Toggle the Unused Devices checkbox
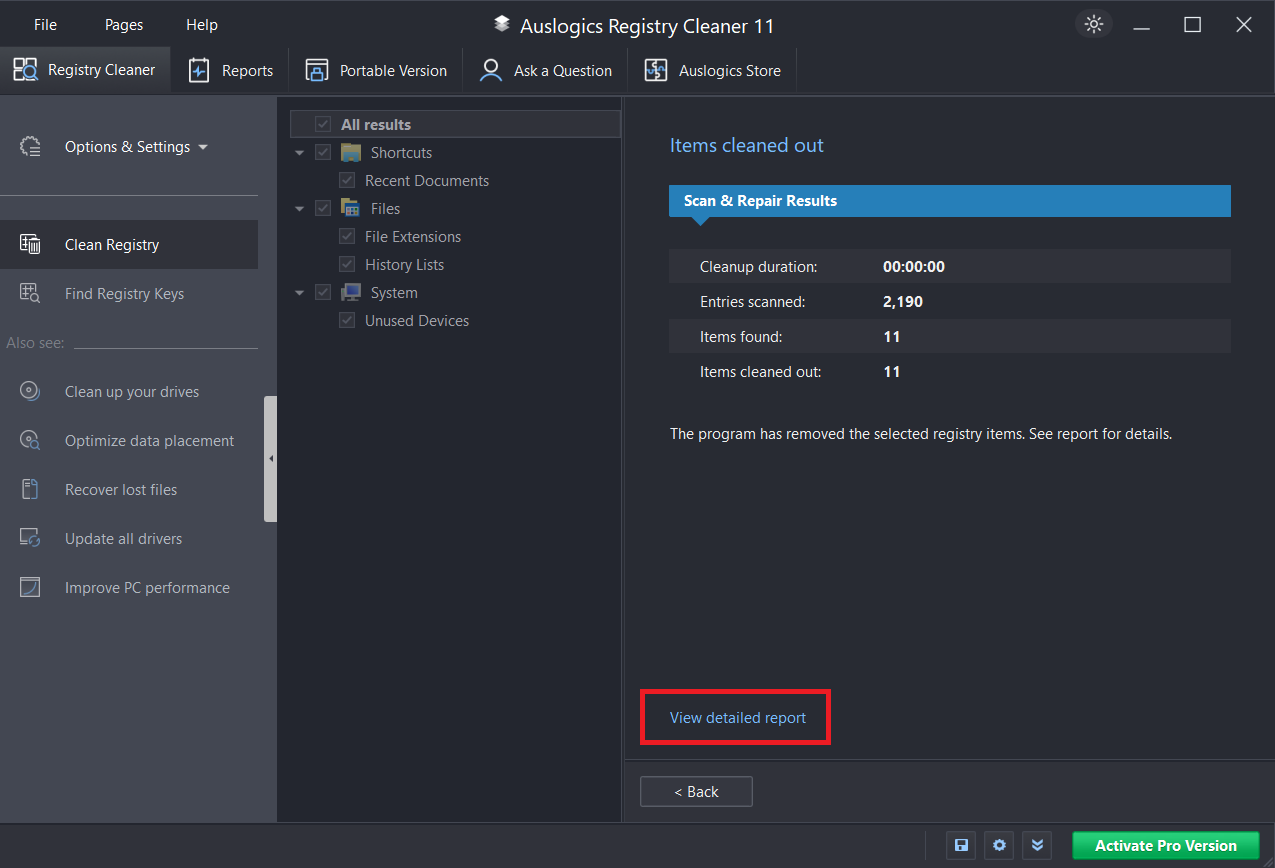 point(347,321)
